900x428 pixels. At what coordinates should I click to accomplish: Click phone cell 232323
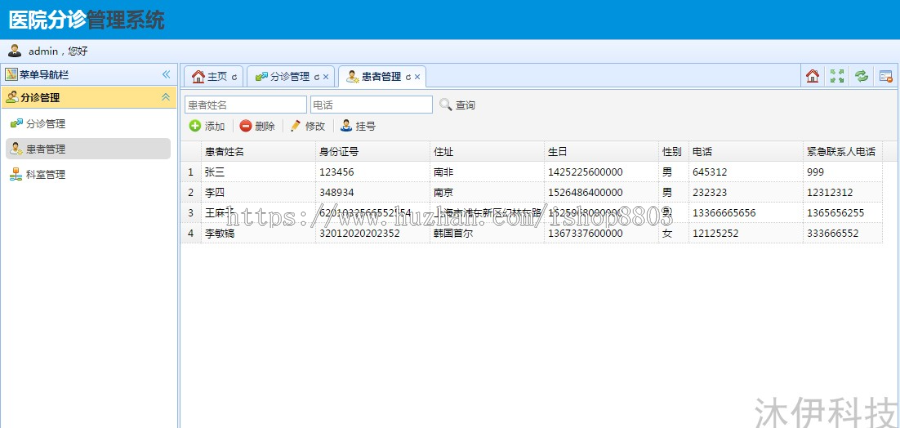746,192
